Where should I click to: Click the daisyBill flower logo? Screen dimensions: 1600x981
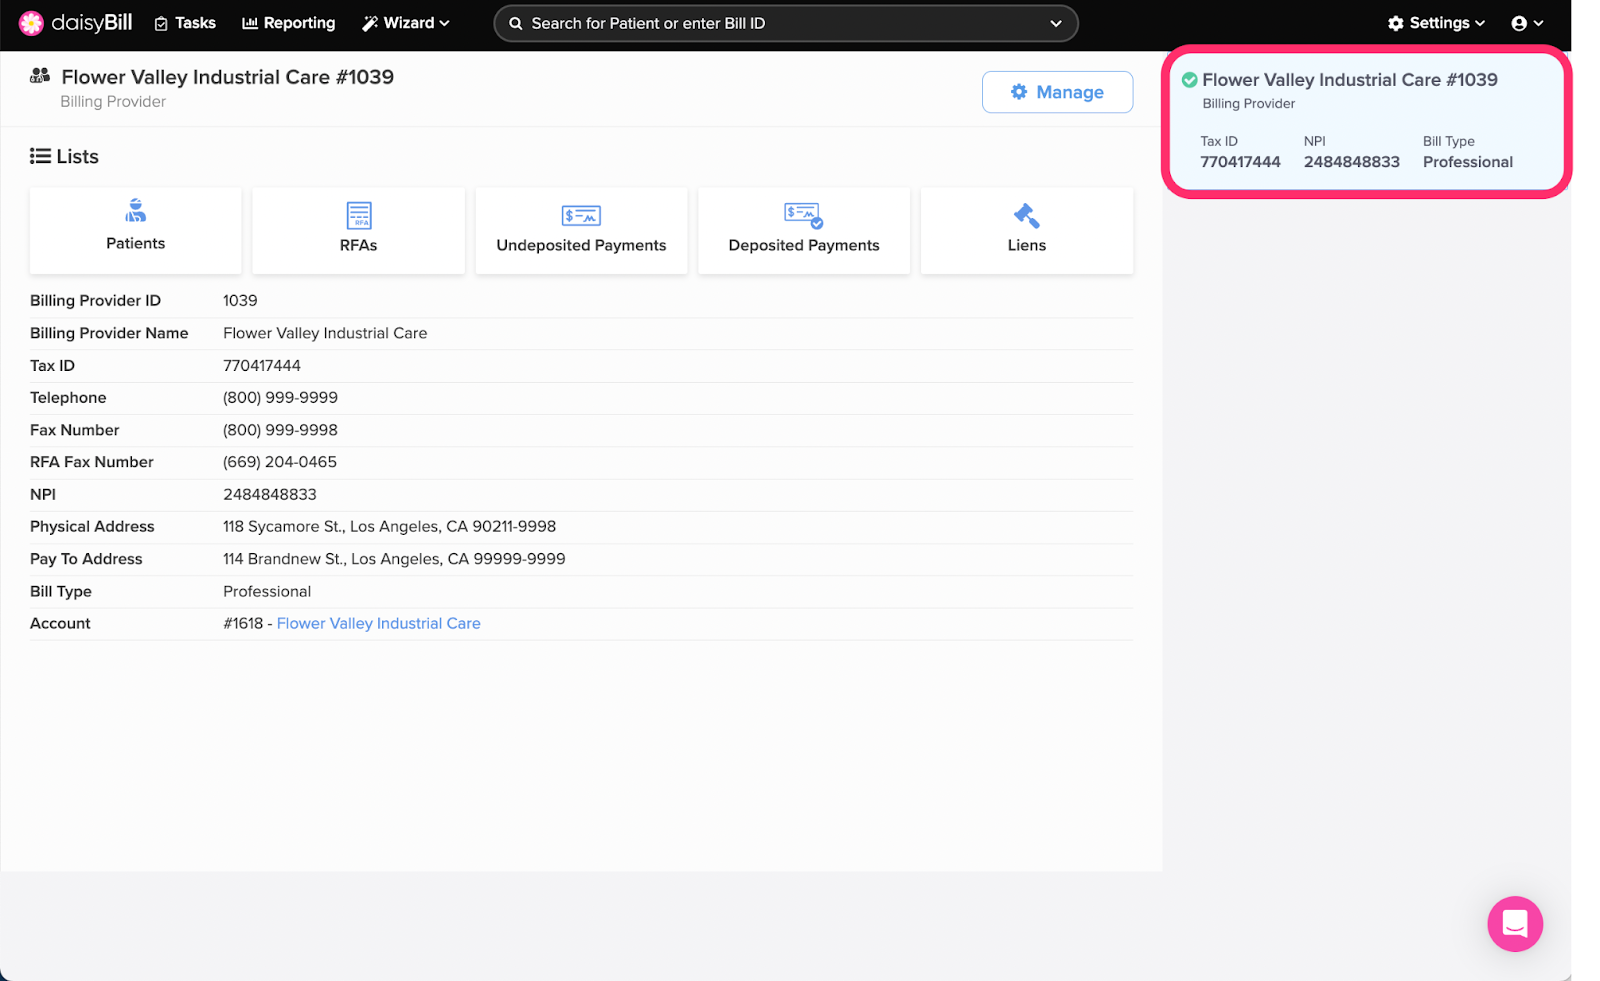point(31,23)
